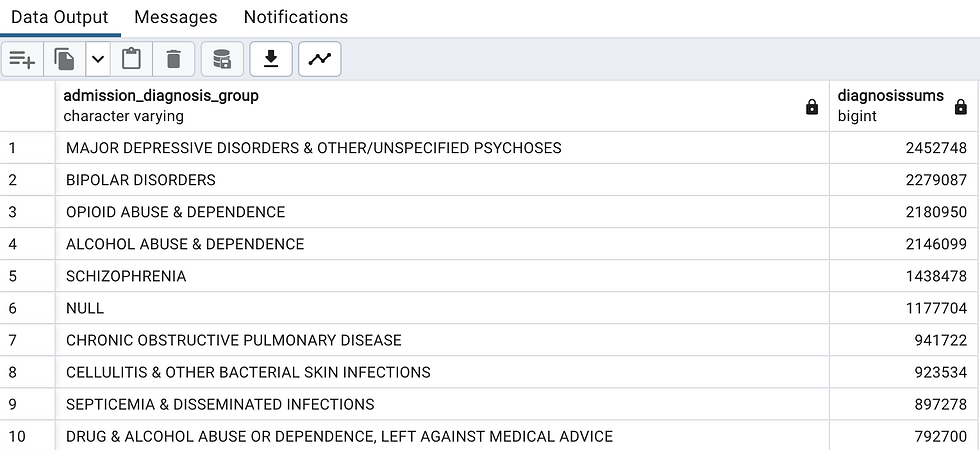Screen dimensions: 980x450
Task: Select row number 1 header
Action: point(28,148)
